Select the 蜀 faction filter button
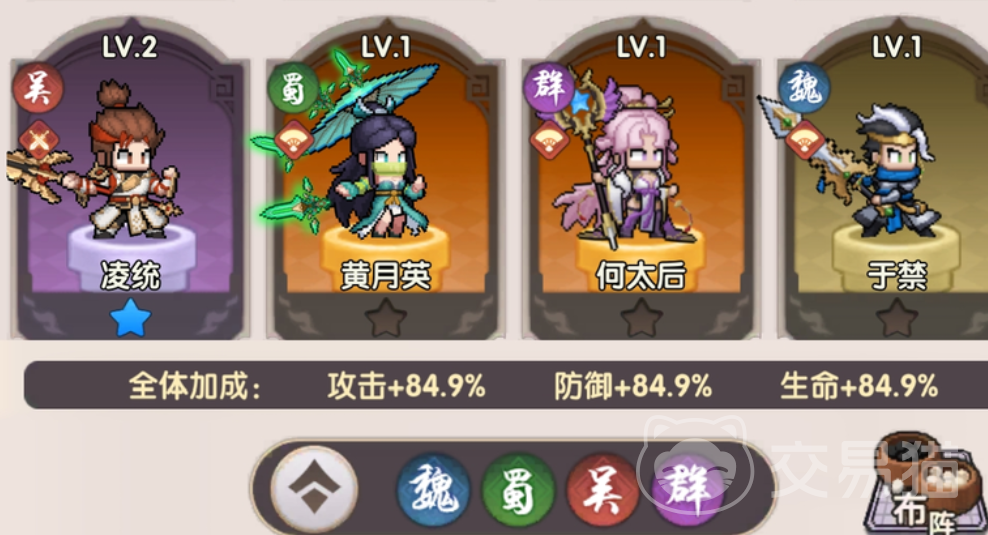Screen dimensions: 988x535 pyautogui.click(x=518, y=490)
